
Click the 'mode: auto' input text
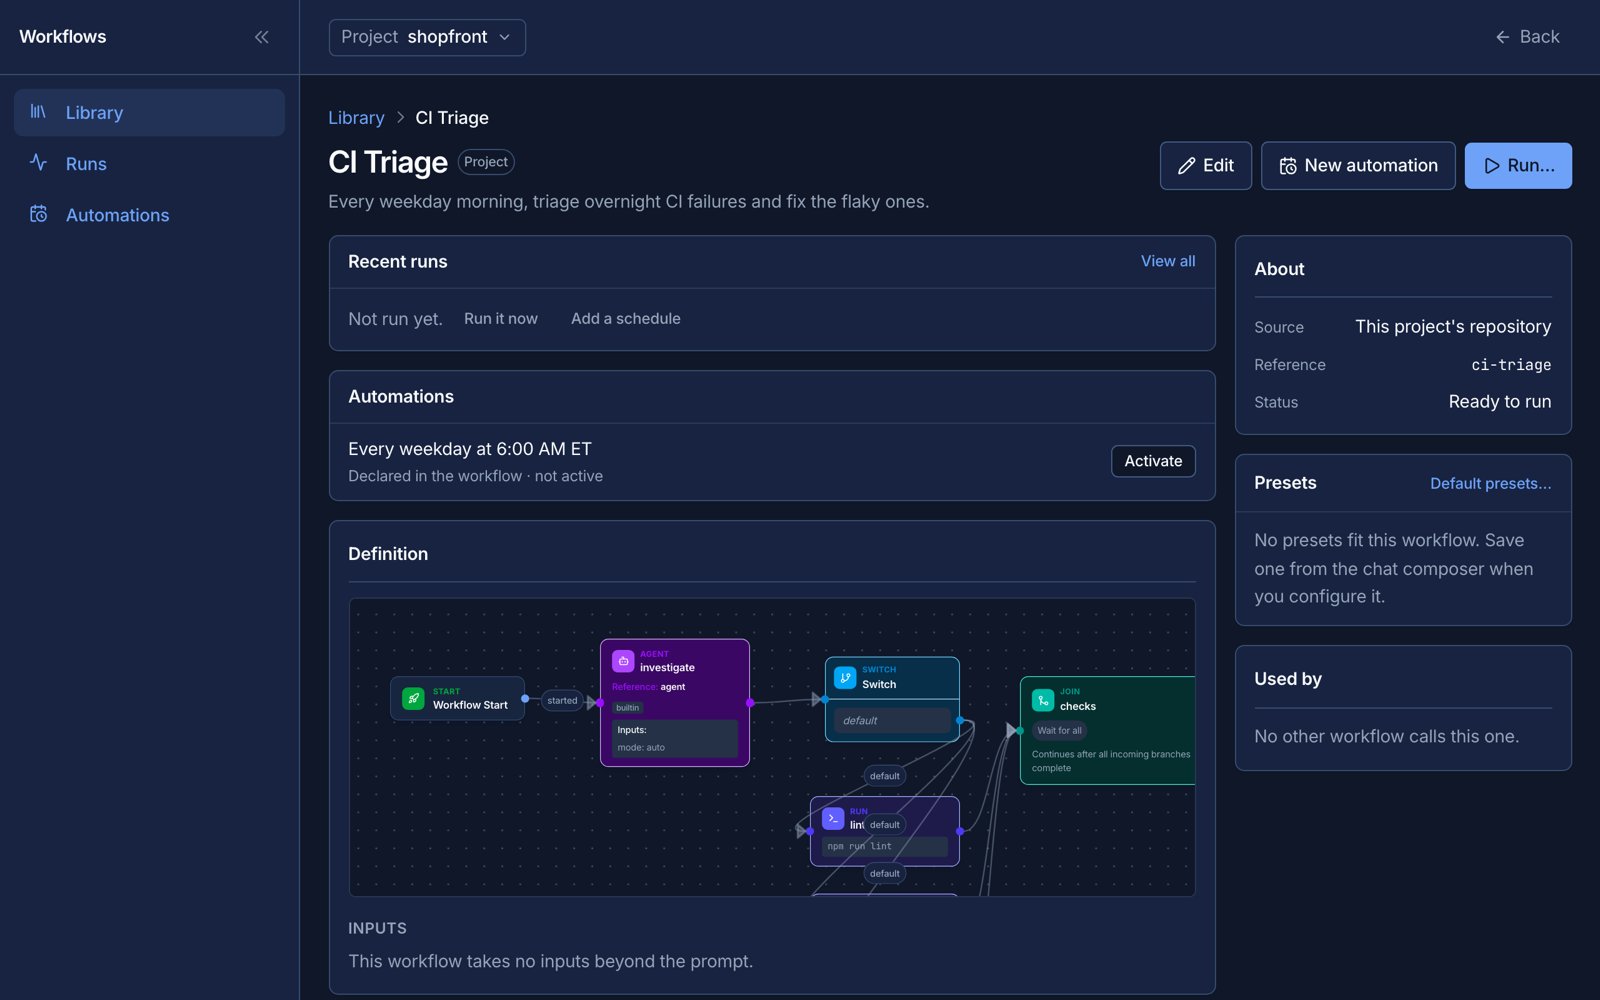[x=641, y=747]
